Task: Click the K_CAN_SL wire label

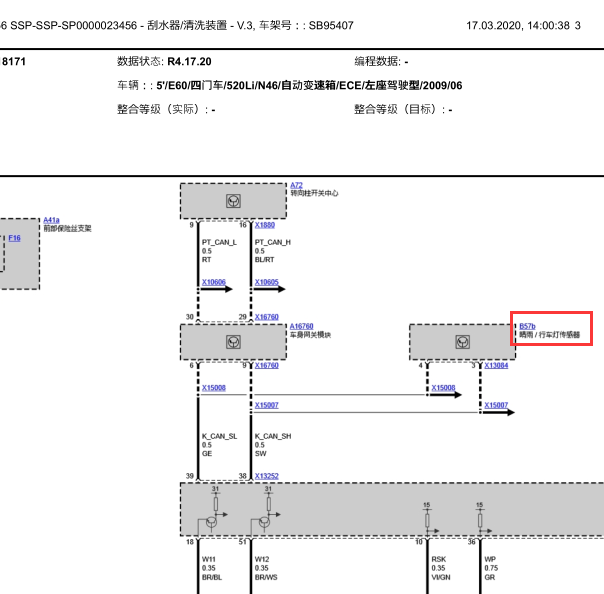Action: click(x=220, y=436)
